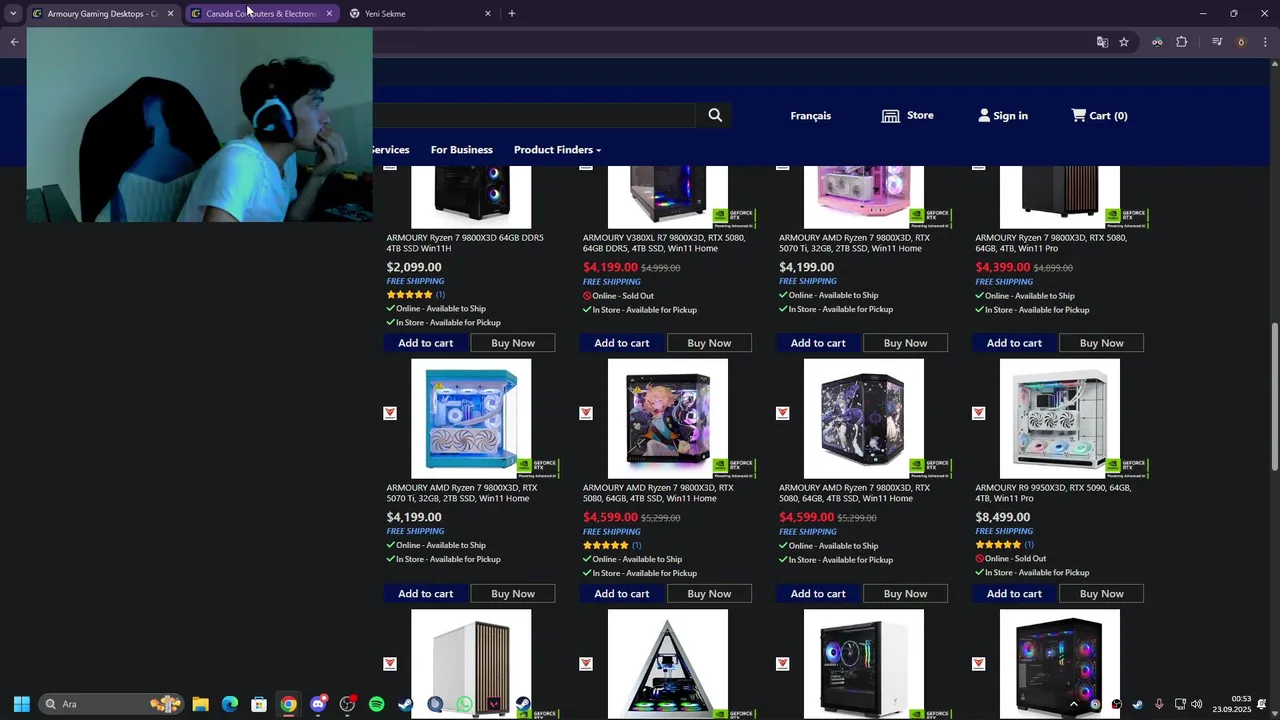
Task: Click the browser back arrow
Action: tap(14, 42)
